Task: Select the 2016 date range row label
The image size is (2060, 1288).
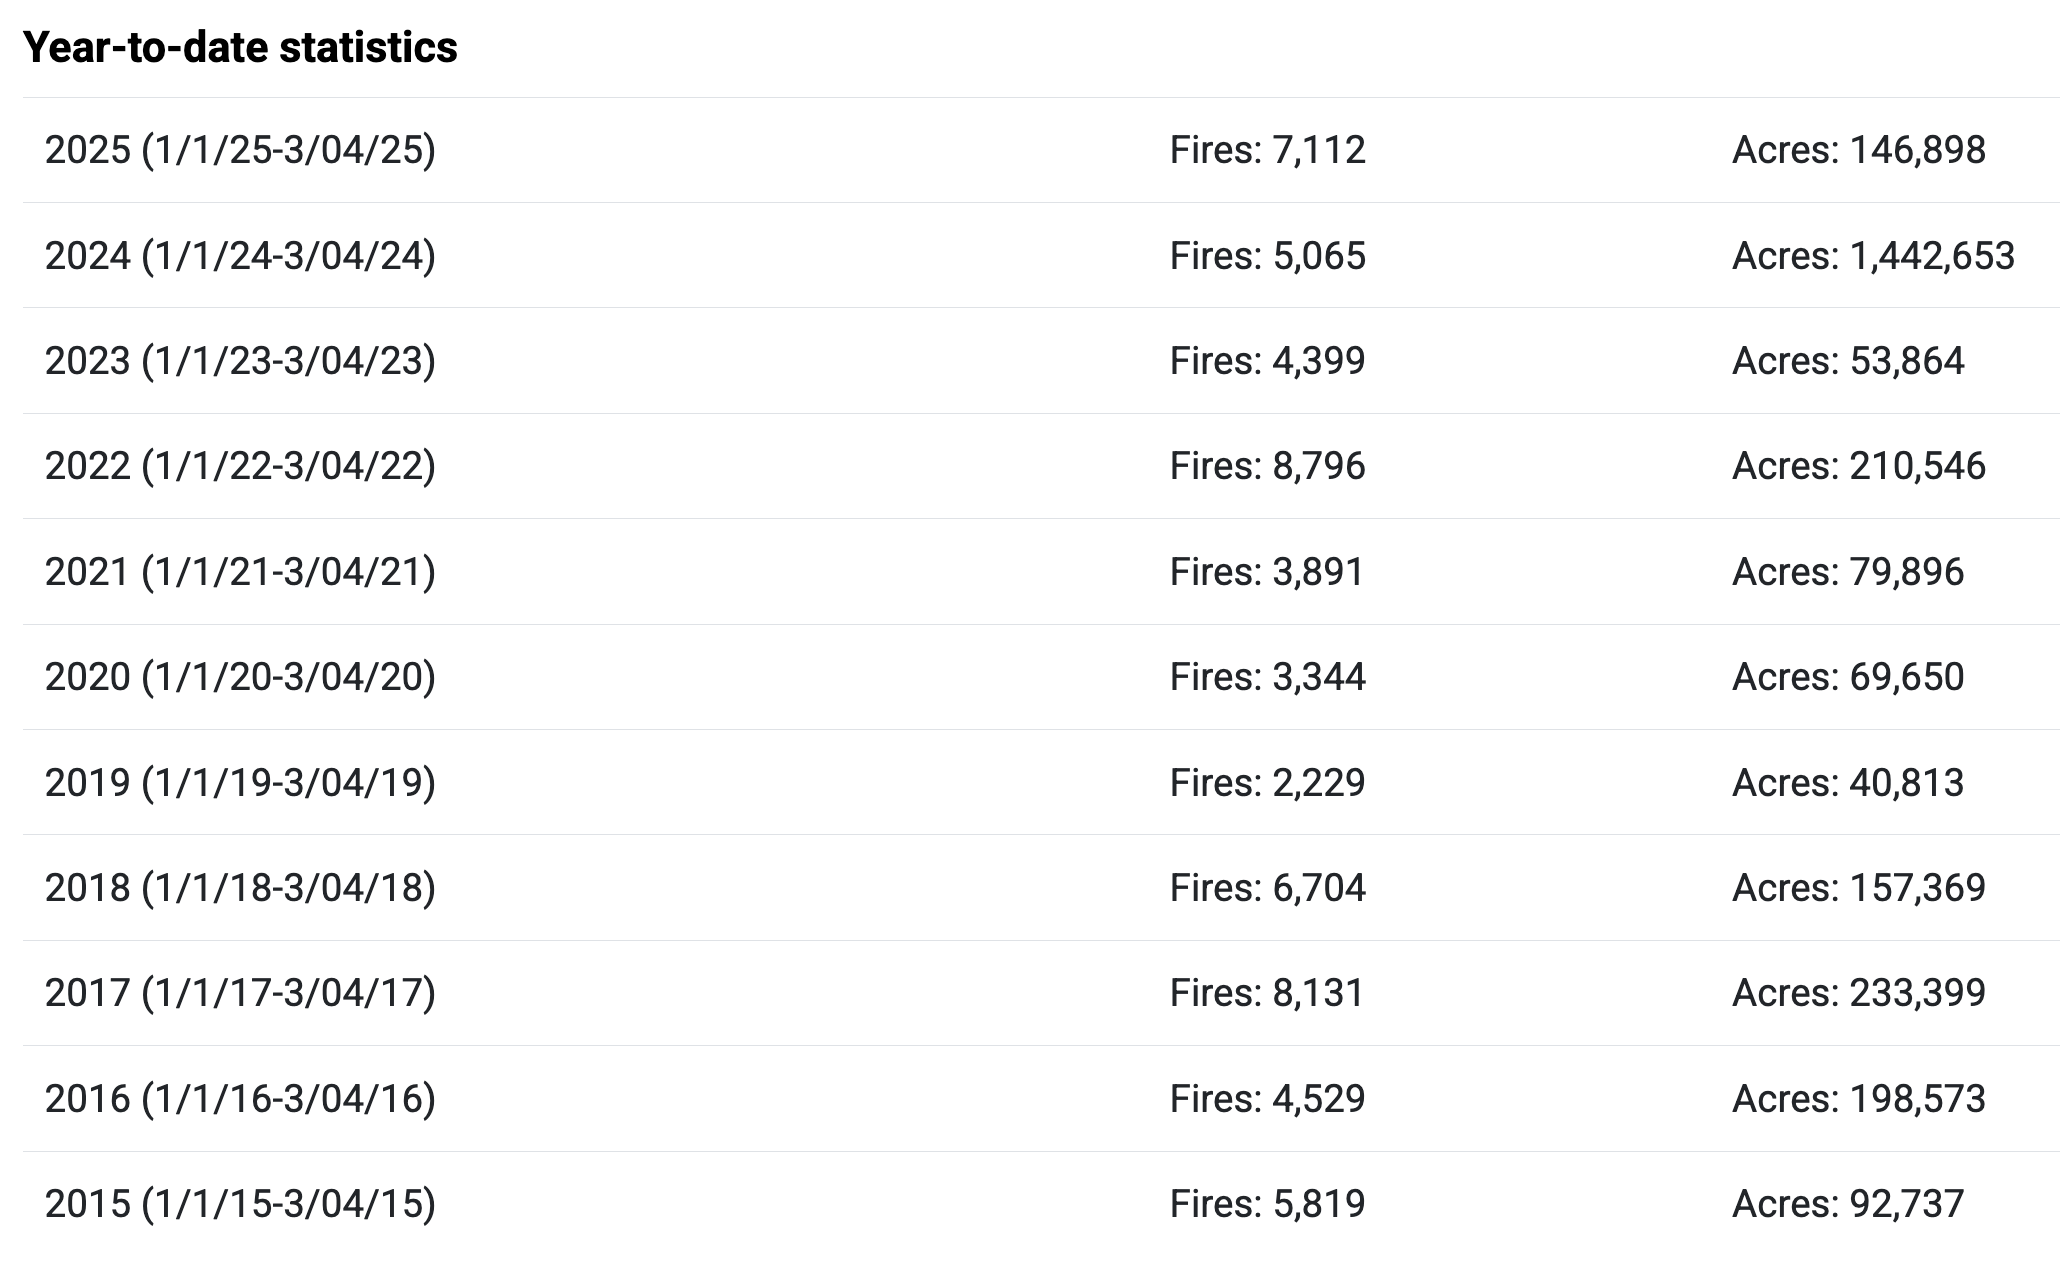Action: tap(240, 1099)
